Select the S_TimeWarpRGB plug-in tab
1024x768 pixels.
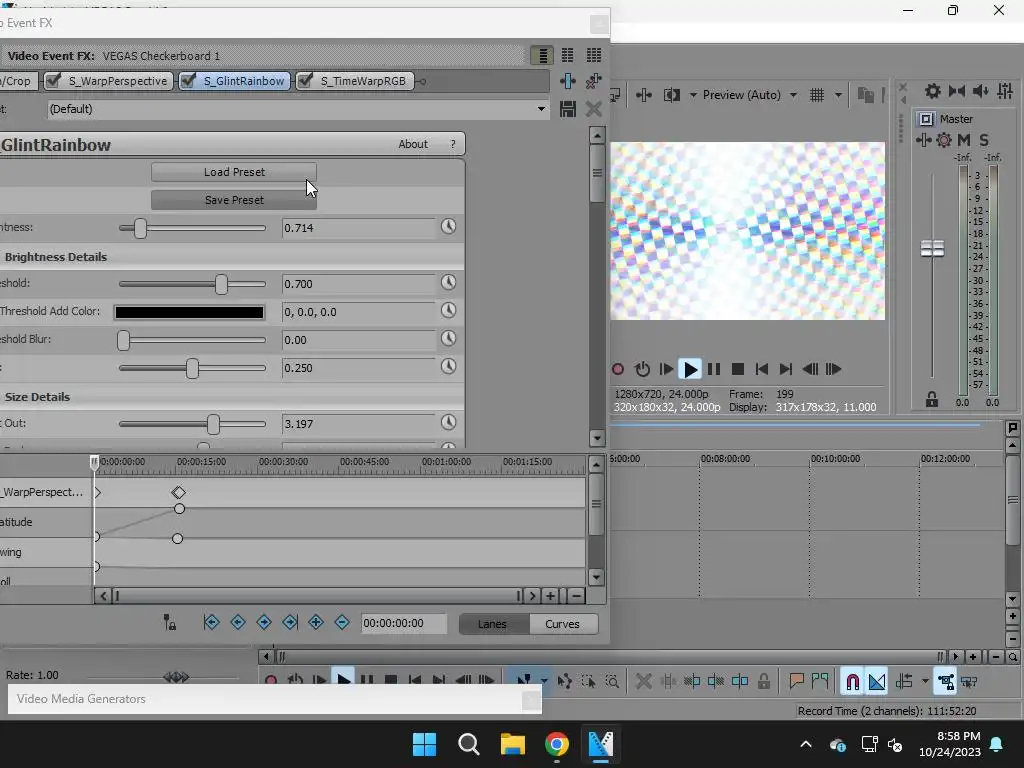[362, 81]
